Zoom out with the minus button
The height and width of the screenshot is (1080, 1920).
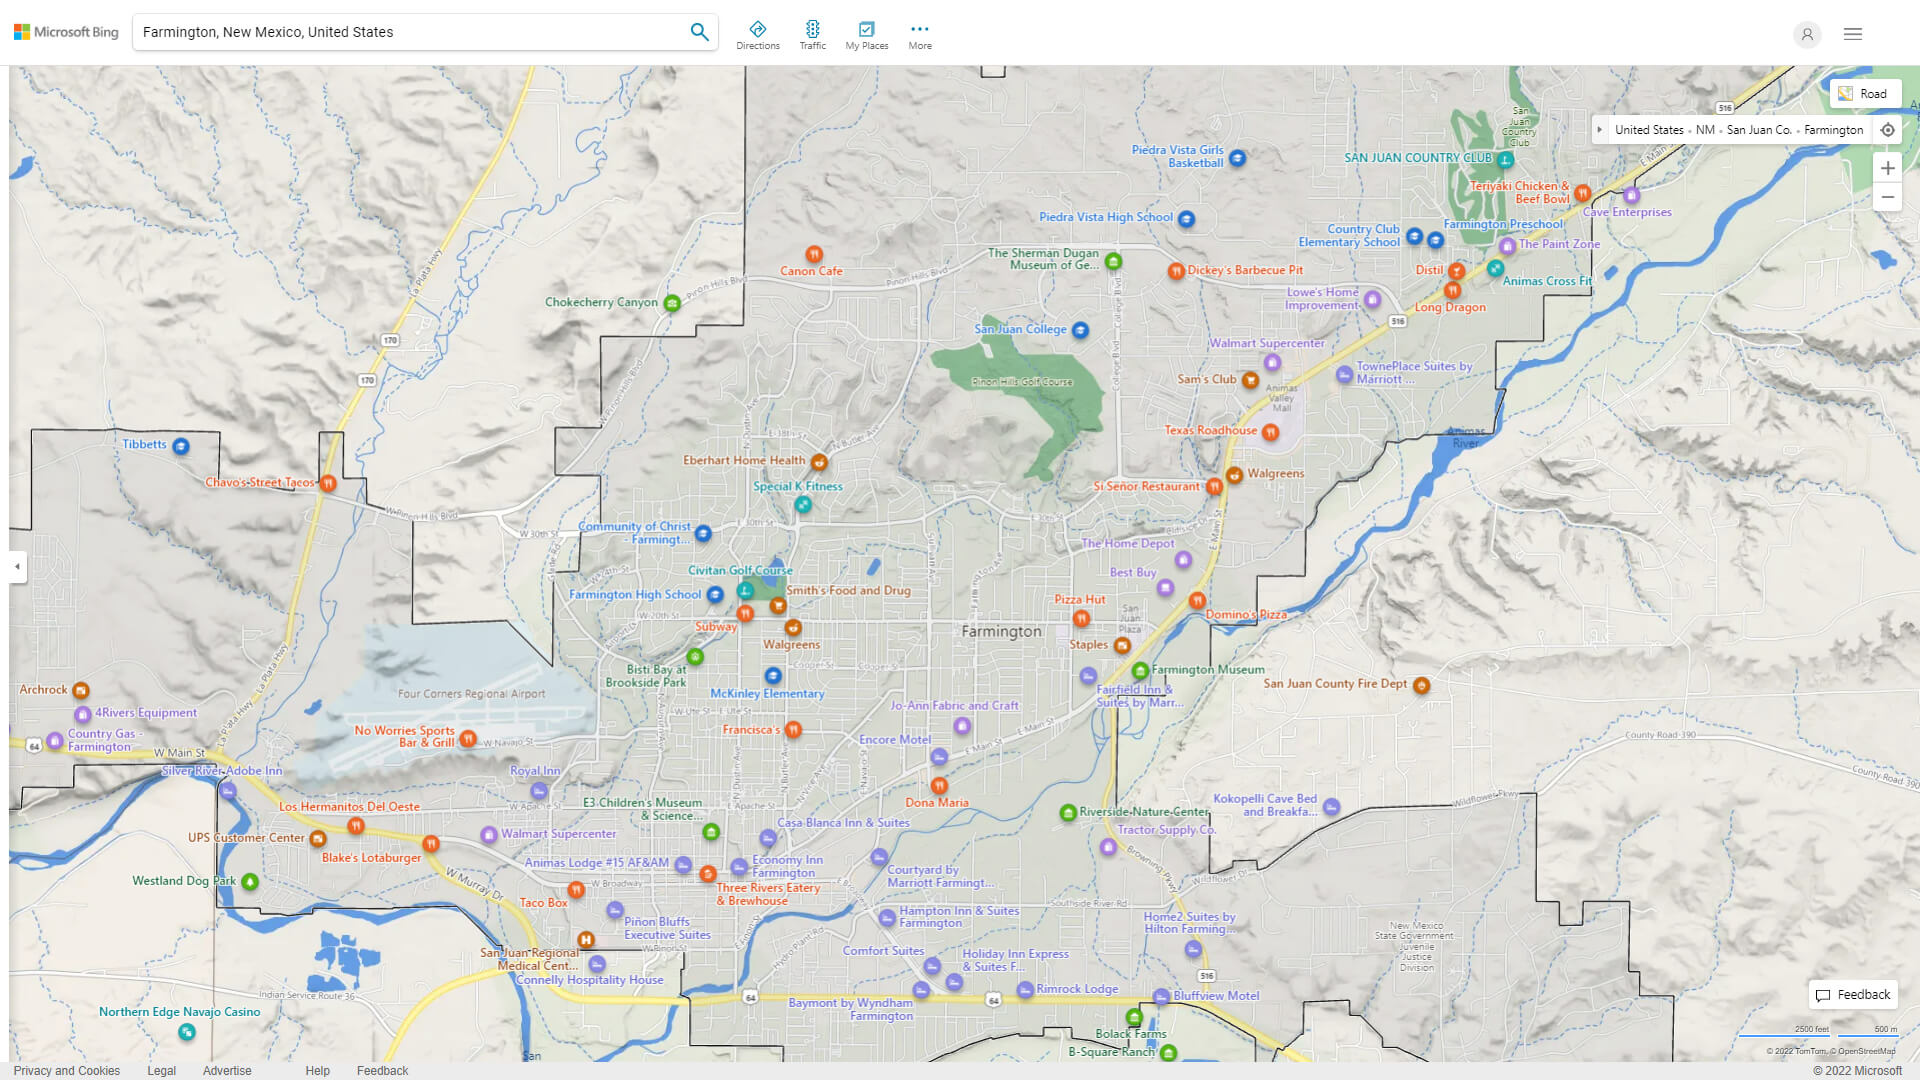click(1888, 197)
